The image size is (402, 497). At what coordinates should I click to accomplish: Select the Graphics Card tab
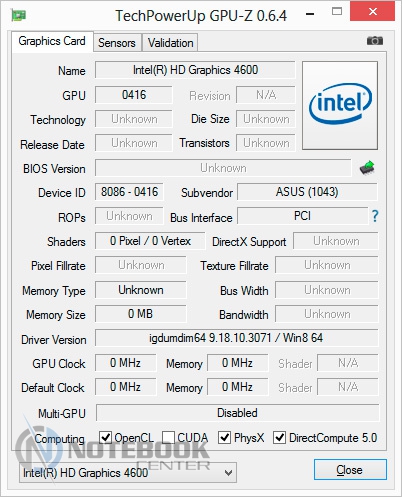tap(52, 41)
